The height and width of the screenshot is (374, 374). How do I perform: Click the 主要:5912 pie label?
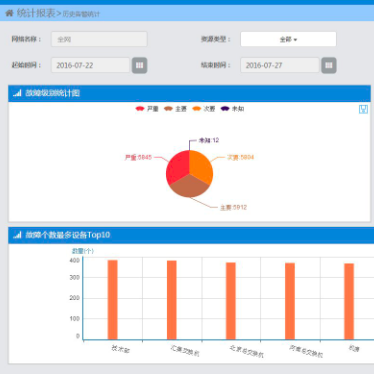point(233,207)
